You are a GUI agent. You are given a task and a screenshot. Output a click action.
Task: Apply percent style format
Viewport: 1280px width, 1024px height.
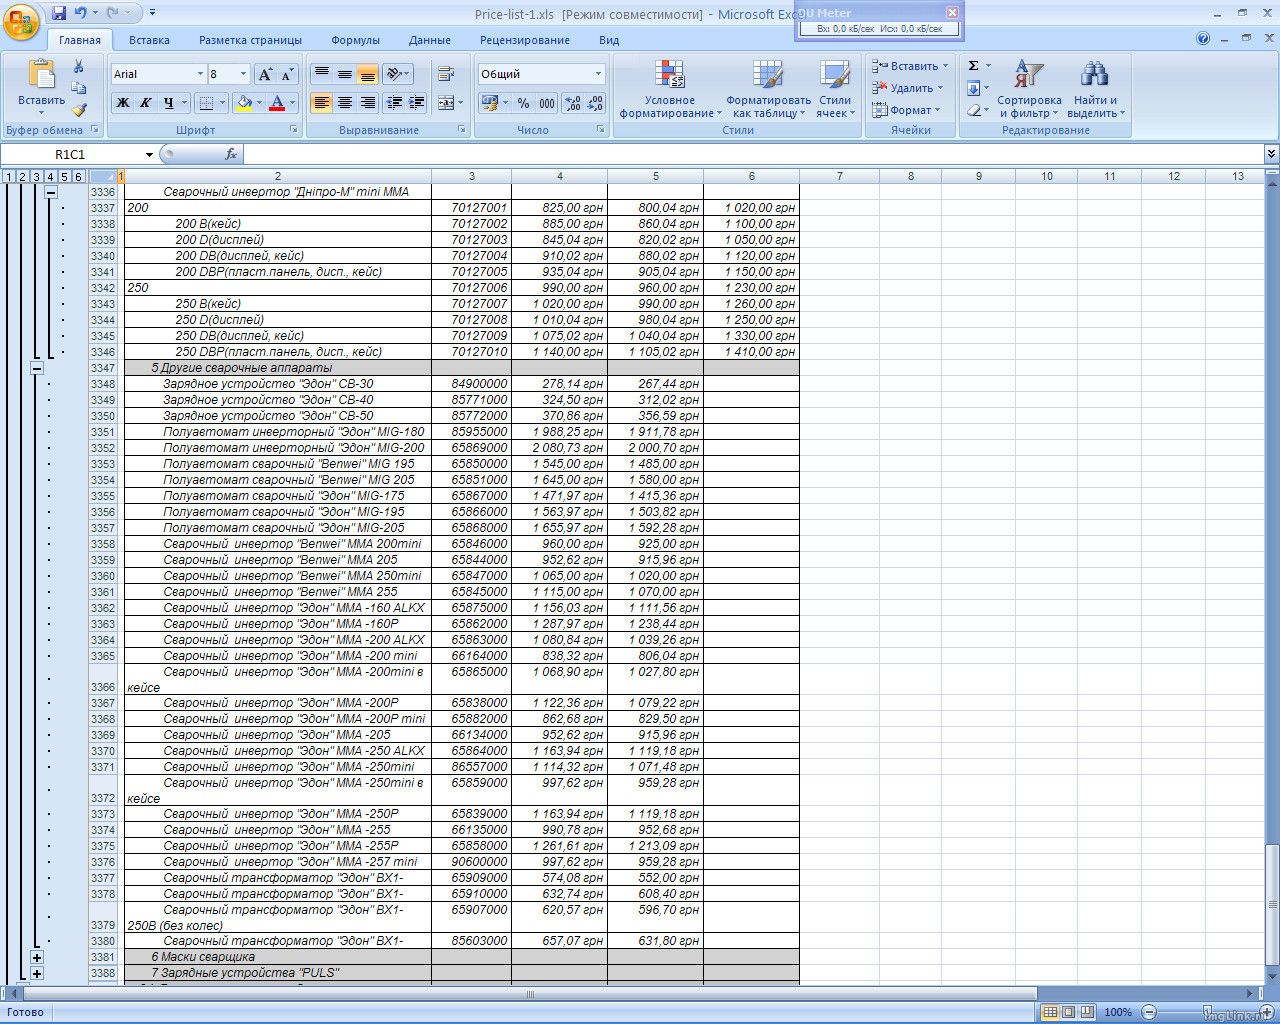(523, 102)
